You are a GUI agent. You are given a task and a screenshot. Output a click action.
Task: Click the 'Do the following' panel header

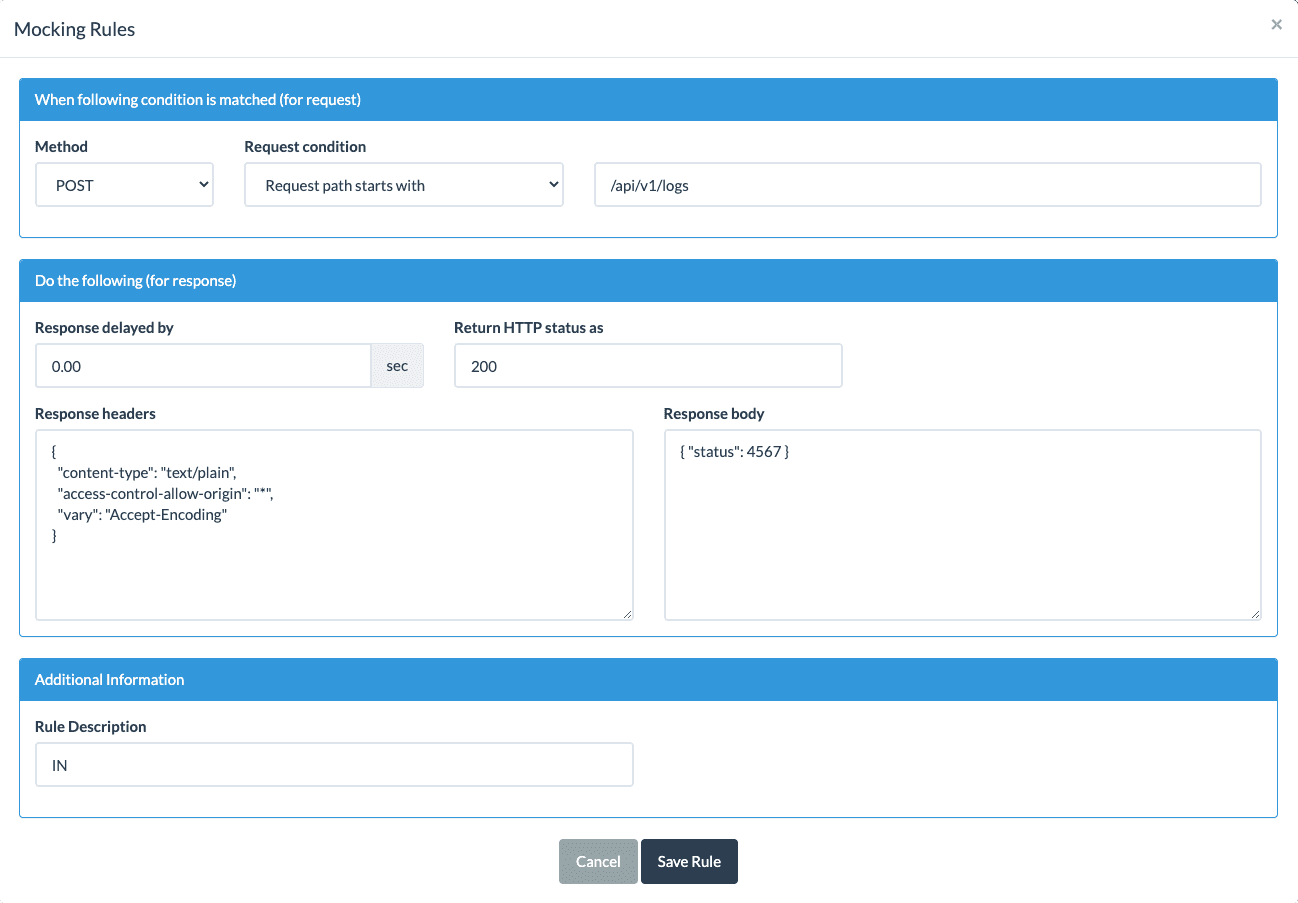[x=648, y=281]
